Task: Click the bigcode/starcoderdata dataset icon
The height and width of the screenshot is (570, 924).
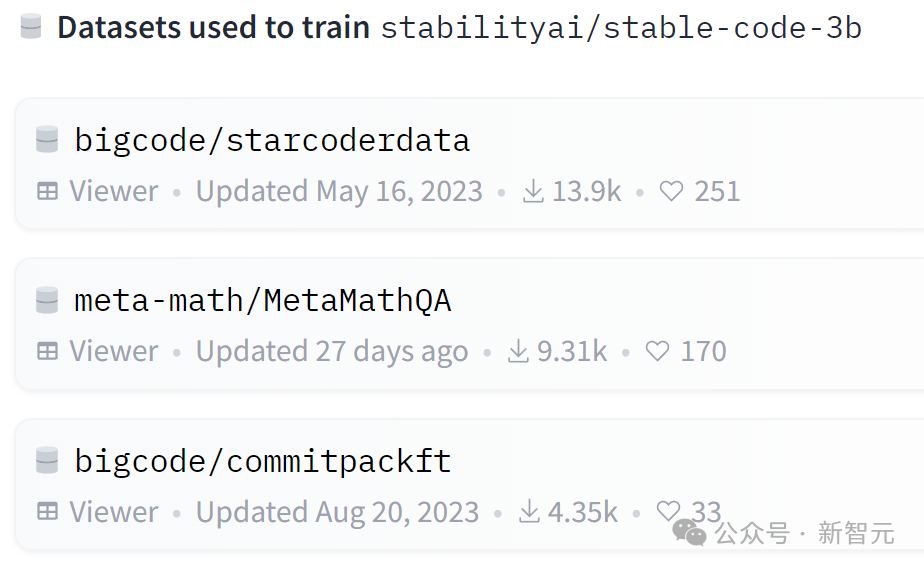Action: (47, 140)
